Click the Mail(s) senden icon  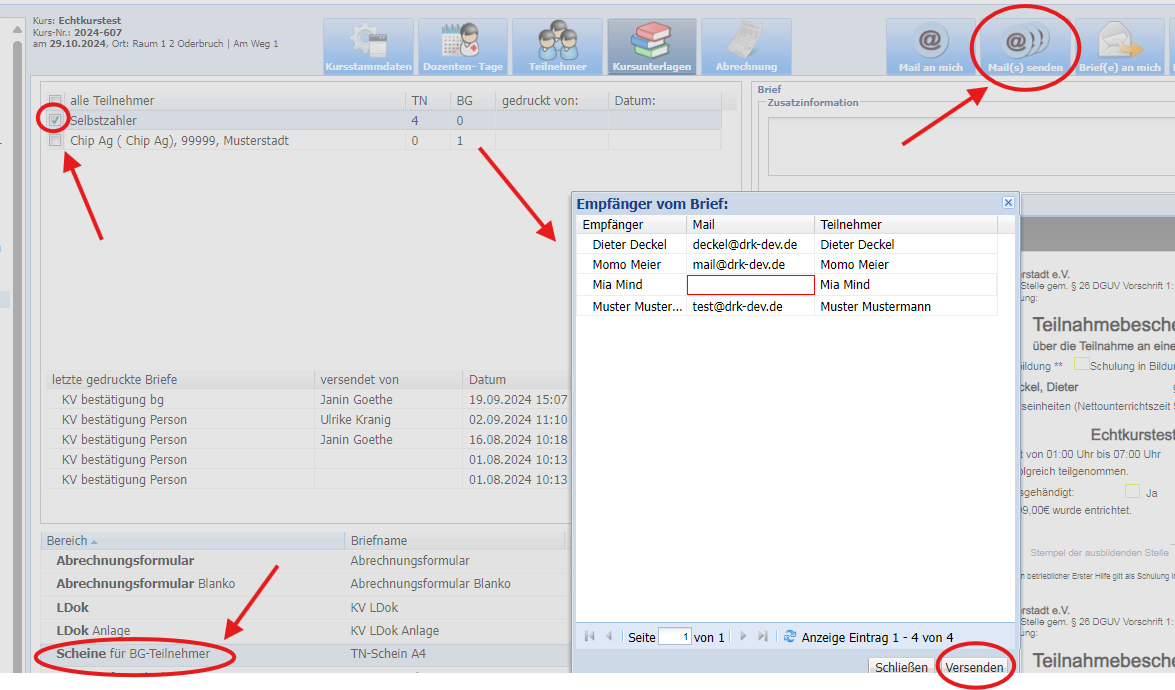(x=1024, y=46)
